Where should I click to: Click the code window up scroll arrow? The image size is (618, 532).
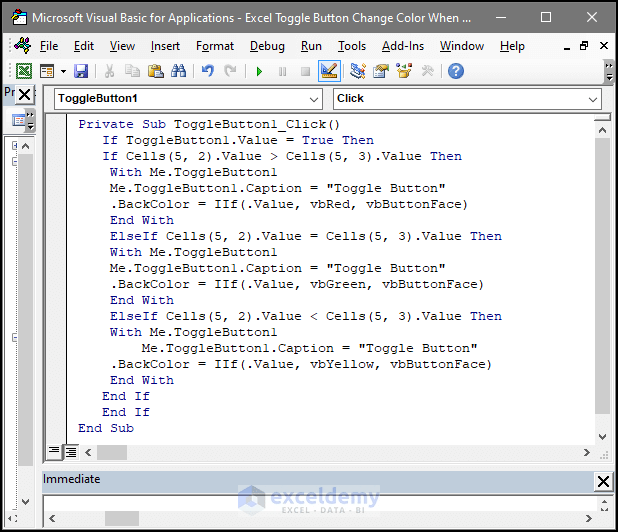pyautogui.click(x=602, y=130)
